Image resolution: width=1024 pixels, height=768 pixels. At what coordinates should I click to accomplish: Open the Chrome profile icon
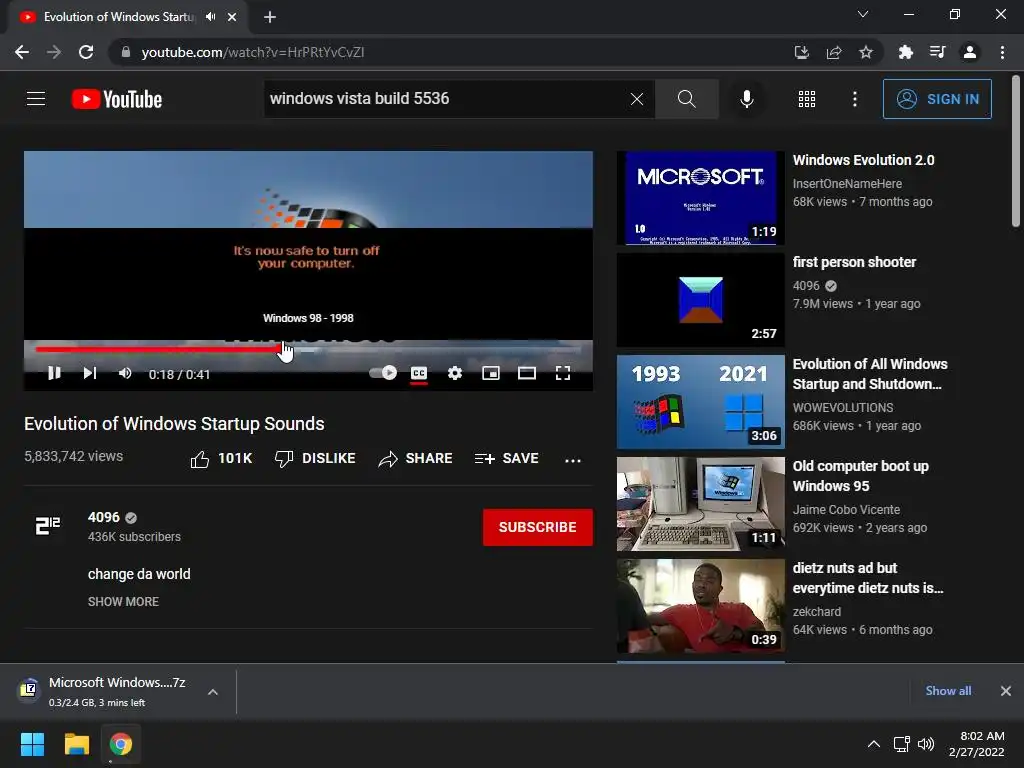(970, 52)
